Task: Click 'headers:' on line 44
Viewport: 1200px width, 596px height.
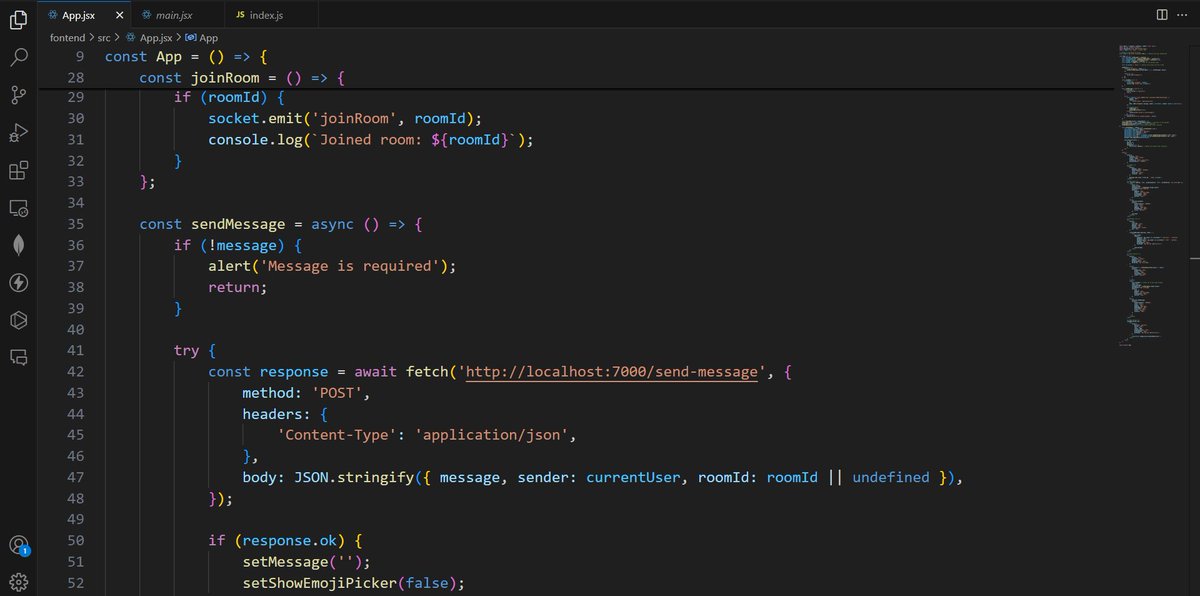Action: [x=276, y=414]
